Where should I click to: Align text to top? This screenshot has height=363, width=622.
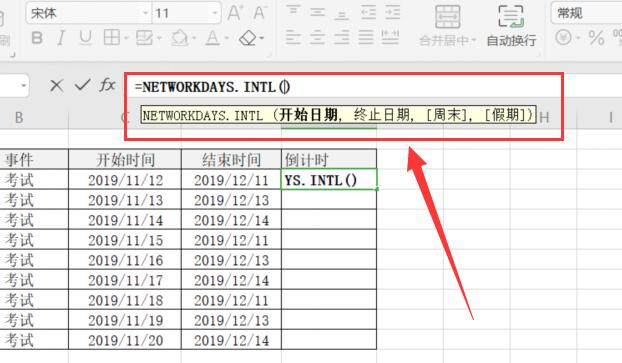pyautogui.click(x=293, y=12)
